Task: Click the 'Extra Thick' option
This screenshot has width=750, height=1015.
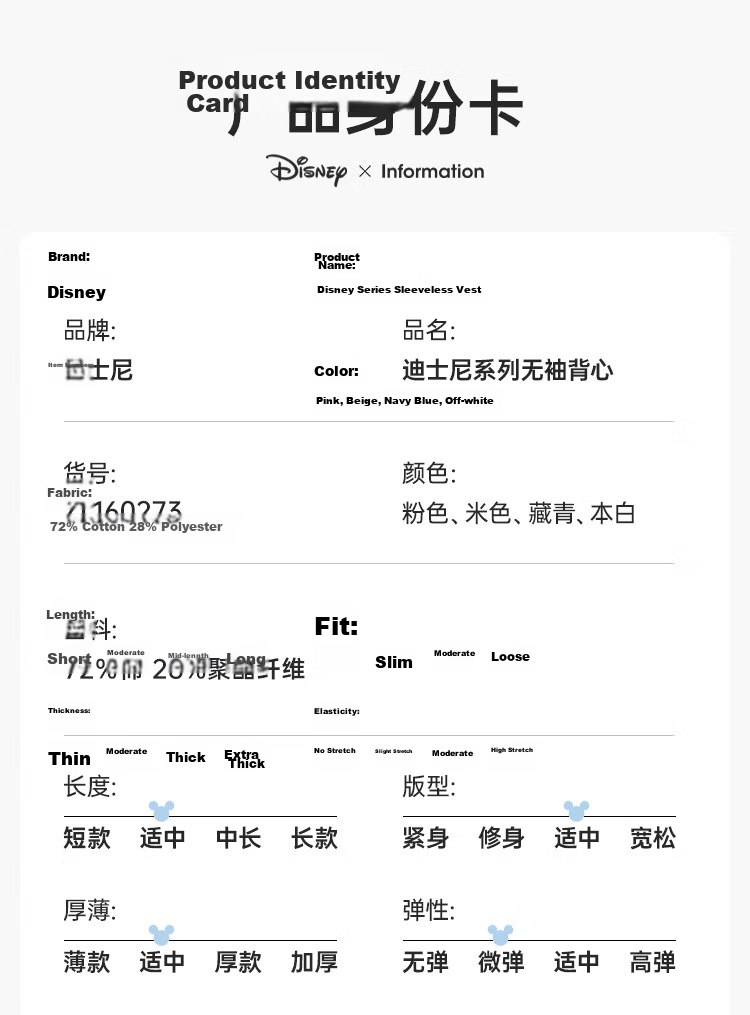Action: click(x=245, y=759)
